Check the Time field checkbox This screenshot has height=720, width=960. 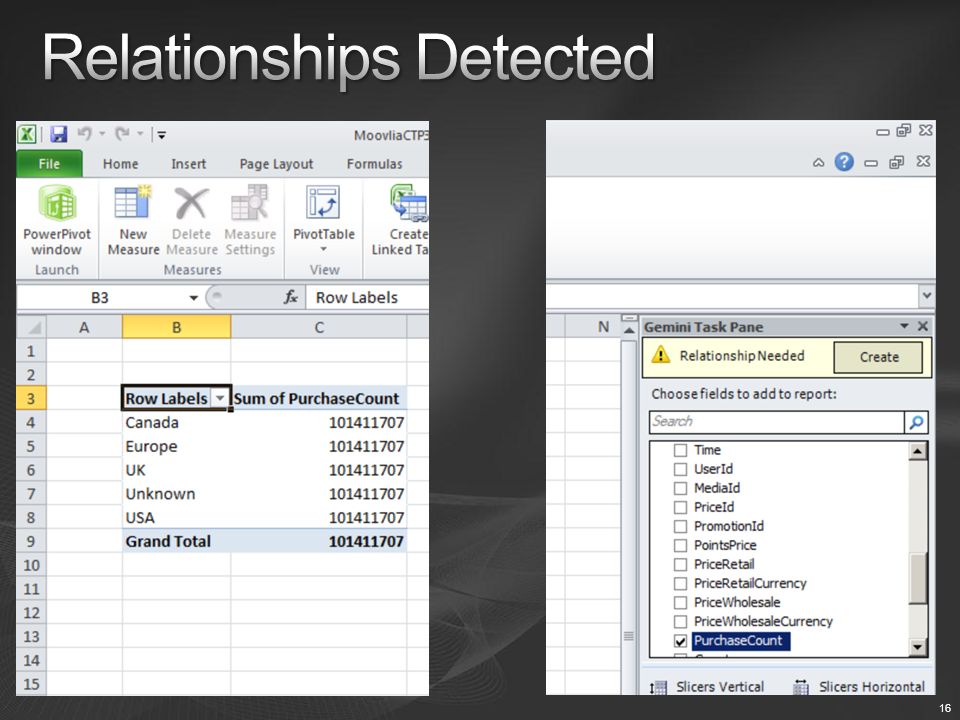tap(680, 451)
